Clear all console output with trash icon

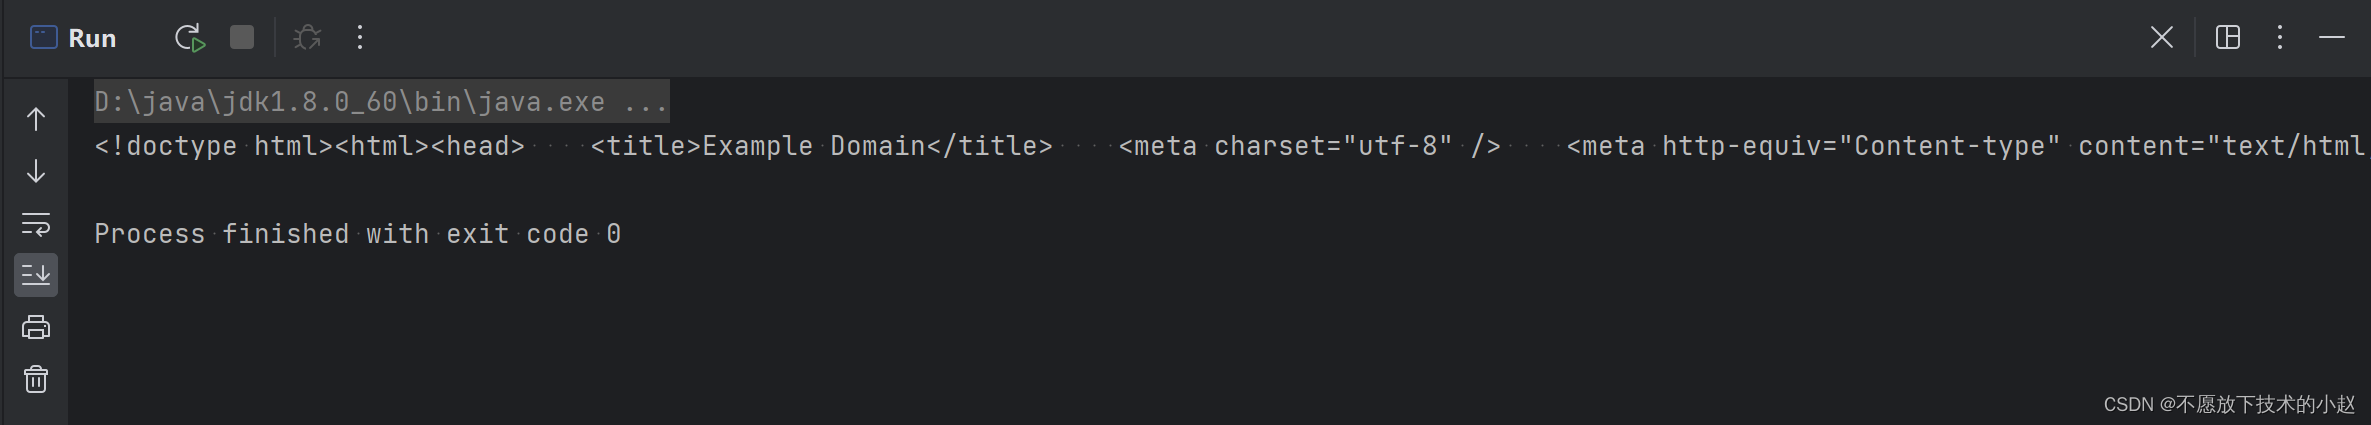click(x=36, y=379)
